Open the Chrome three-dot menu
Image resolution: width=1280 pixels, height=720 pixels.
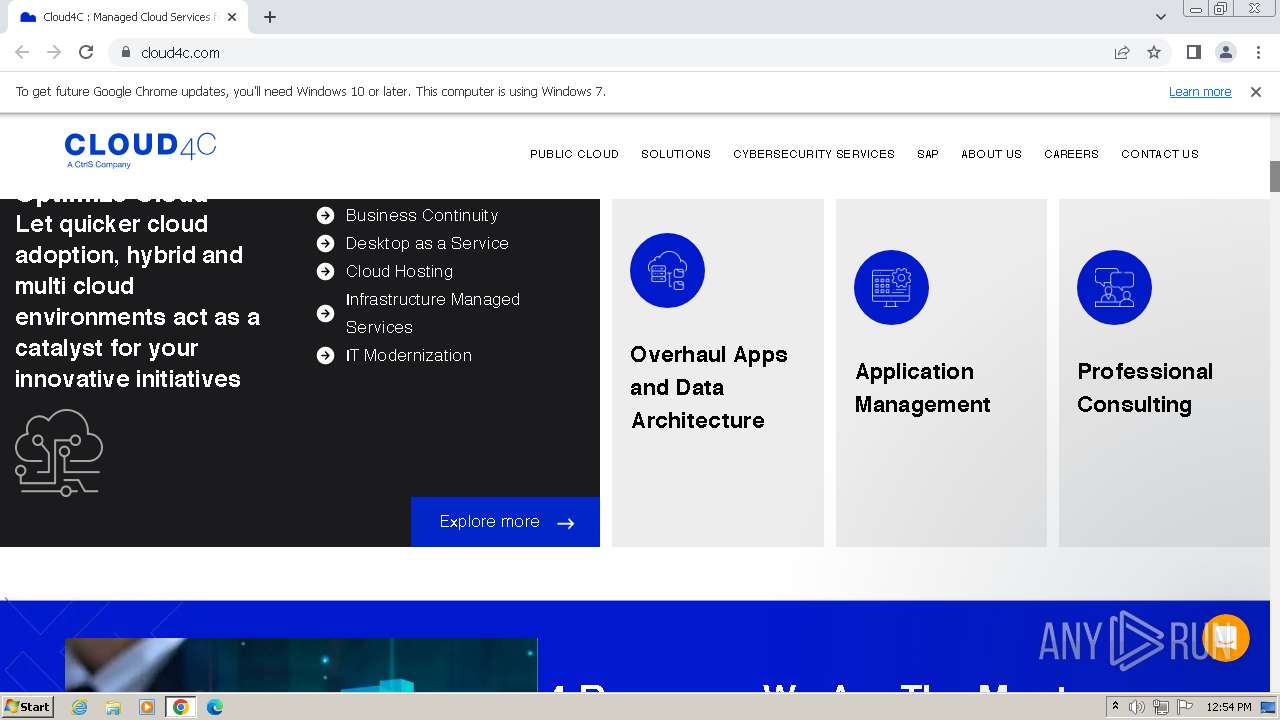pos(1258,52)
